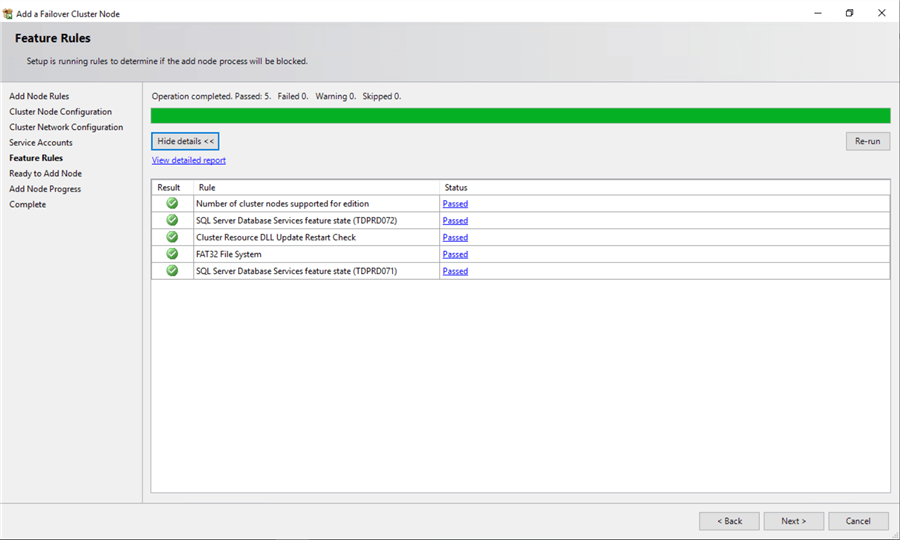Select Cluster Node Configuration in the sidebar
Image resolution: width=900 pixels, height=540 pixels.
[x=60, y=112]
